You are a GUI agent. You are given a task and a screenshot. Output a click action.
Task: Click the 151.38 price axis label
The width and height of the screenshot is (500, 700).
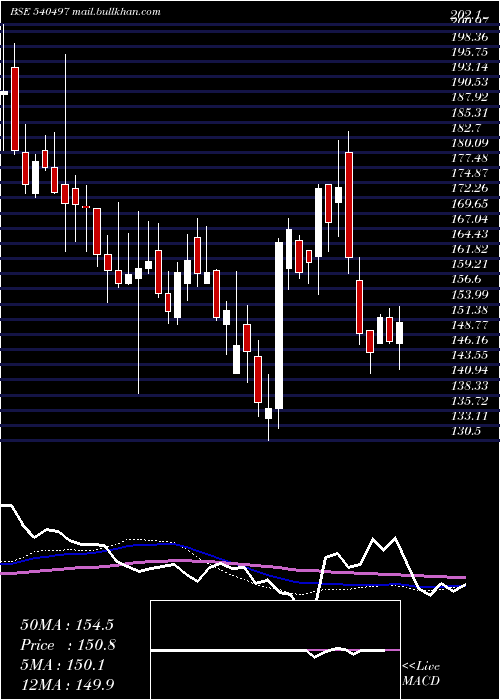coord(469,309)
